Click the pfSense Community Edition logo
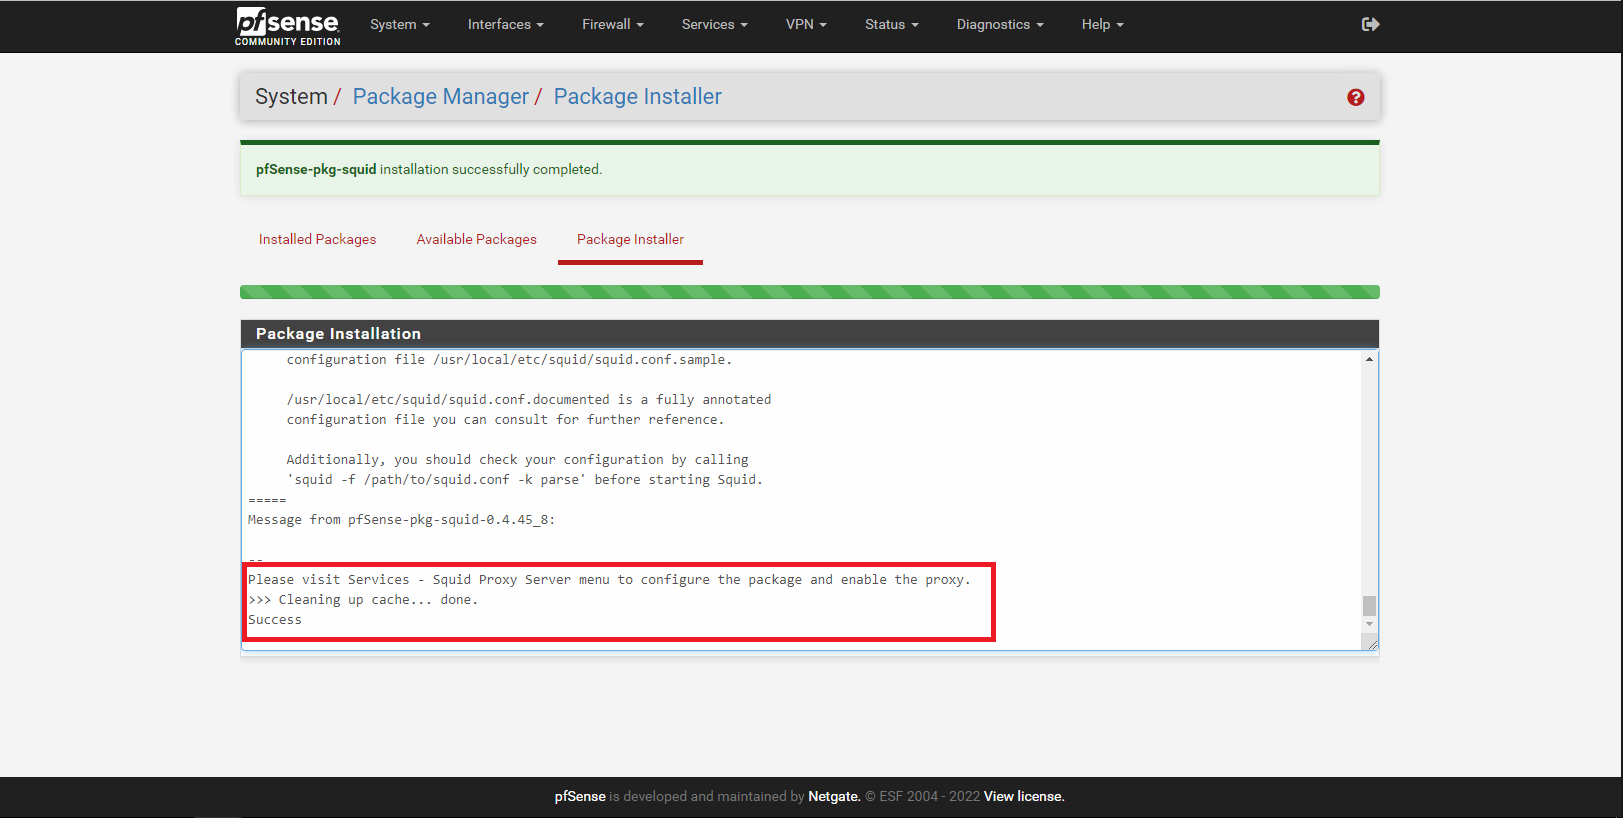Viewport: 1623px width, 818px height. pyautogui.click(x=288, y=26)
